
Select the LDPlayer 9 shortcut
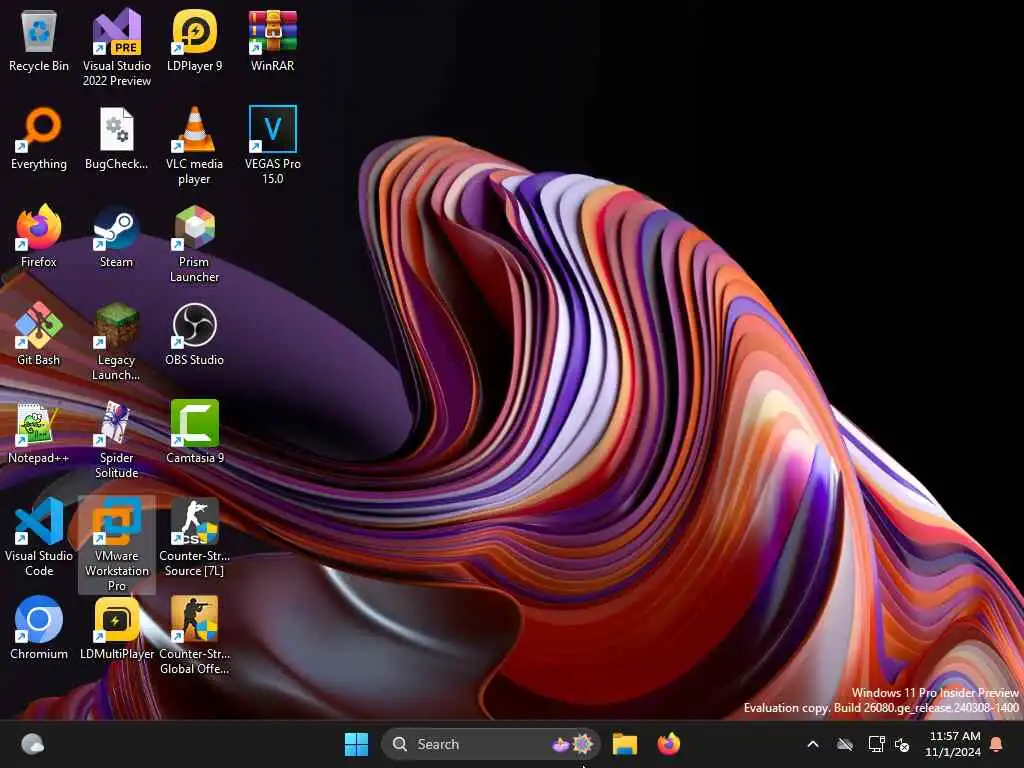[x=194, y=40]
